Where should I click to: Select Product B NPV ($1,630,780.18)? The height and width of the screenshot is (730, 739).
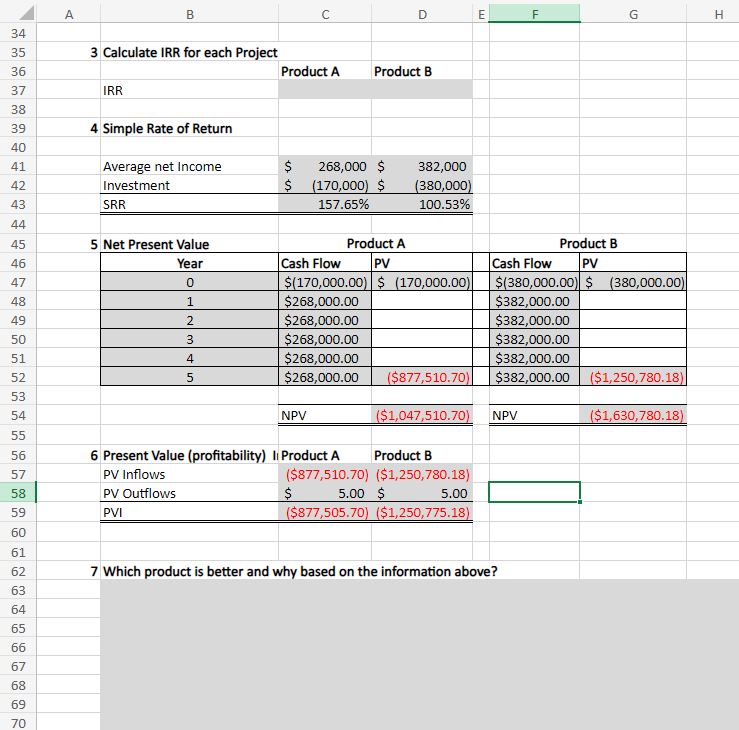point(633,415)
